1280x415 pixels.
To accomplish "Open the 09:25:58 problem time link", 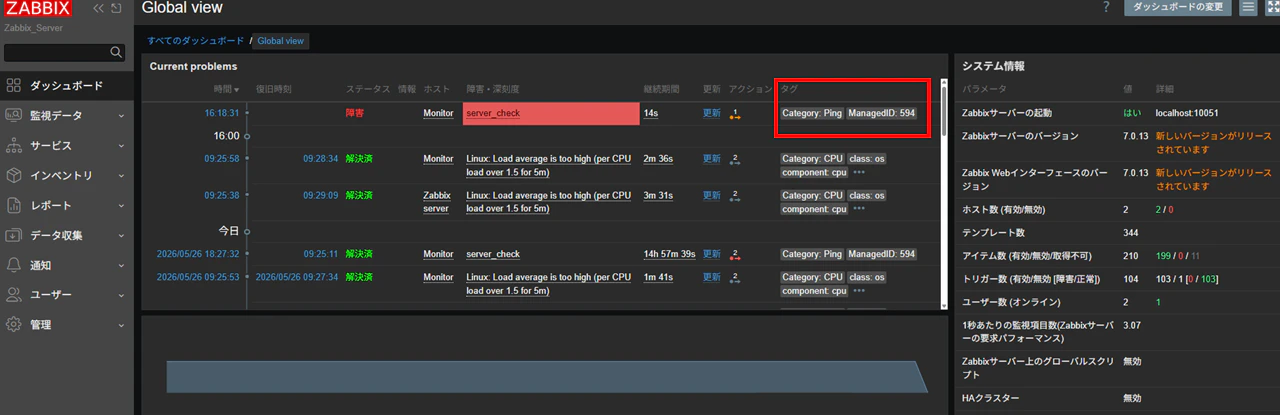I will click(222, 158).
